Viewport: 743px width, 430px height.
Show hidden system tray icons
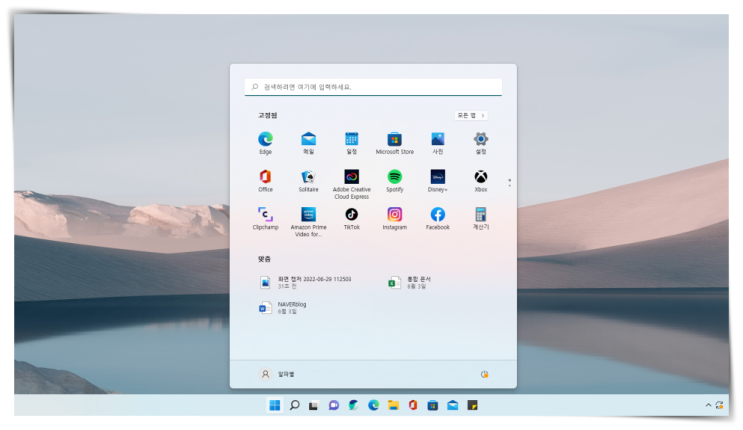click(x=708, y=405)
